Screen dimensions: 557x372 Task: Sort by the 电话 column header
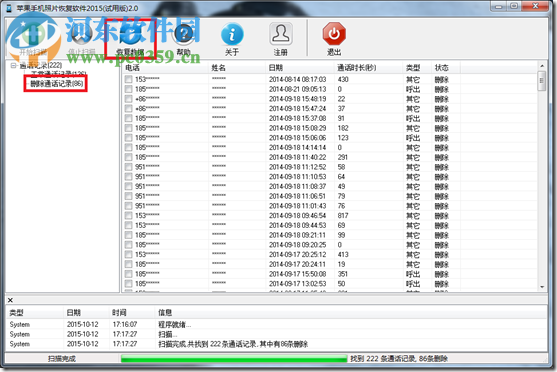tap(166, 68)
